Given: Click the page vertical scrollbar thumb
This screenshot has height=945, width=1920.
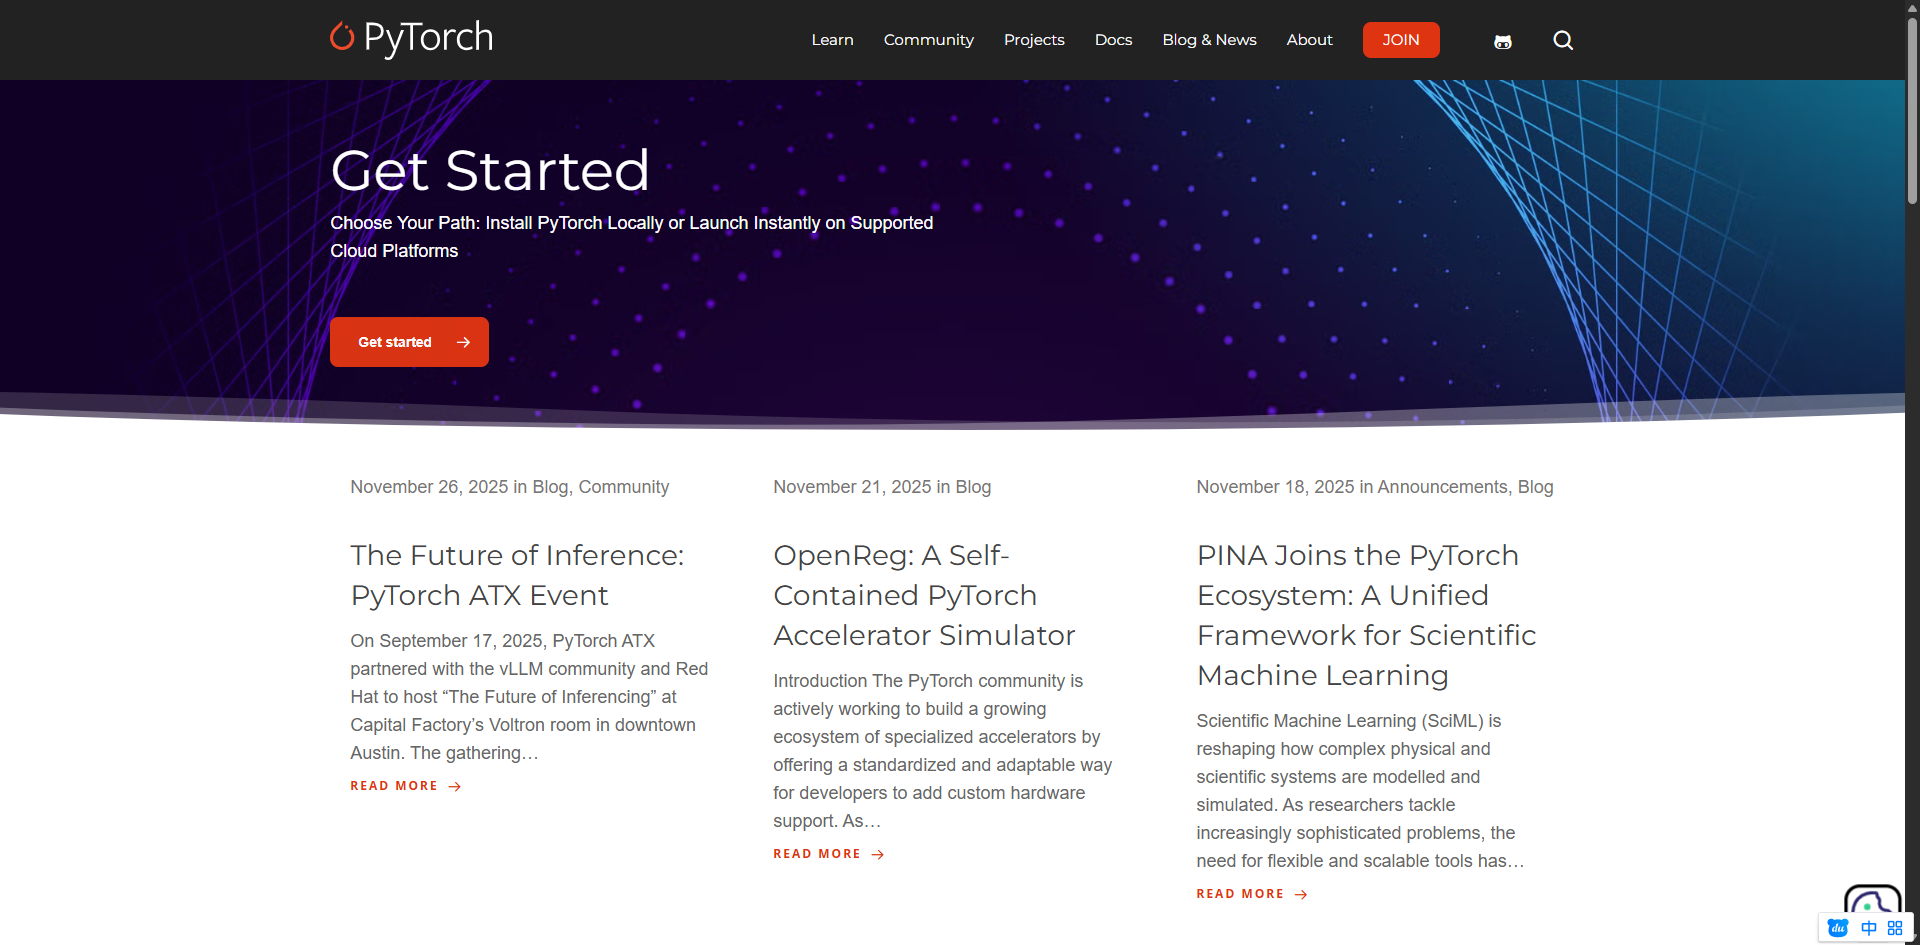Looking at the screenshot, I should click(x=1912, y=110).
